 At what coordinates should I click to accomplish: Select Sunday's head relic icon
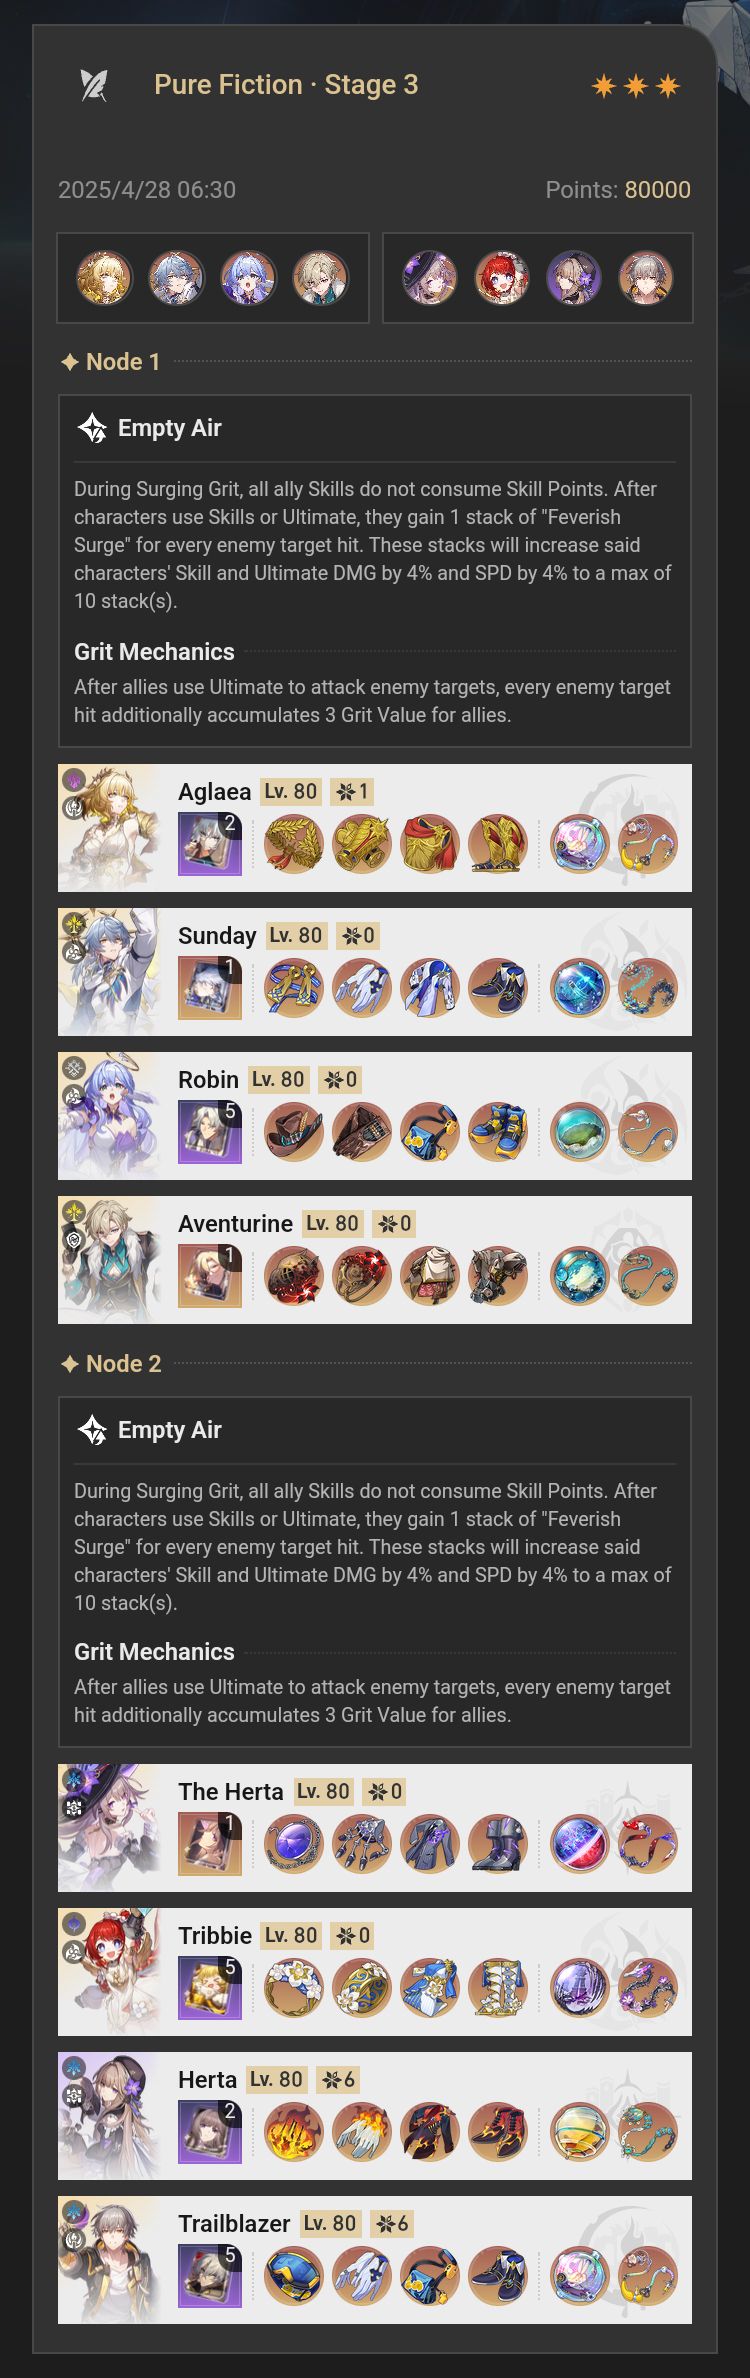[x=294, y=988]
